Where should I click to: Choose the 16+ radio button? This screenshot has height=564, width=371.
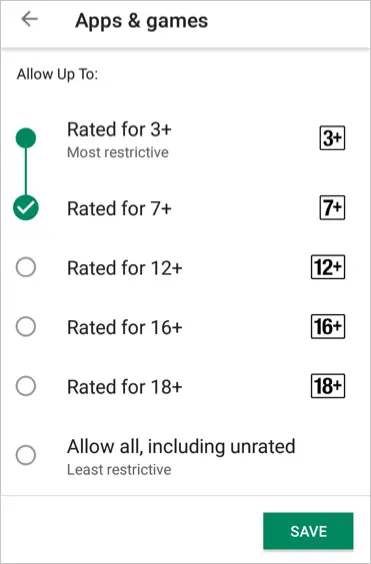(26, 327)
